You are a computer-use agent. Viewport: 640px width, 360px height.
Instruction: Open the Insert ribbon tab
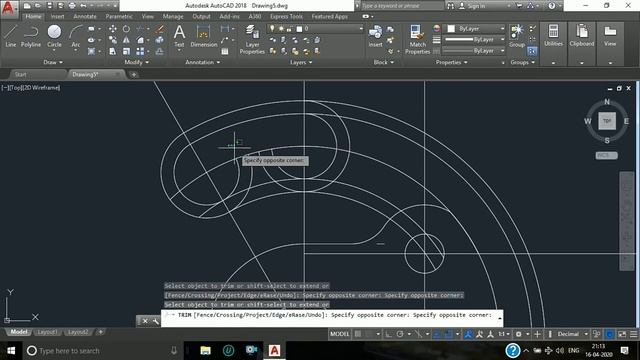click(58, 16)
